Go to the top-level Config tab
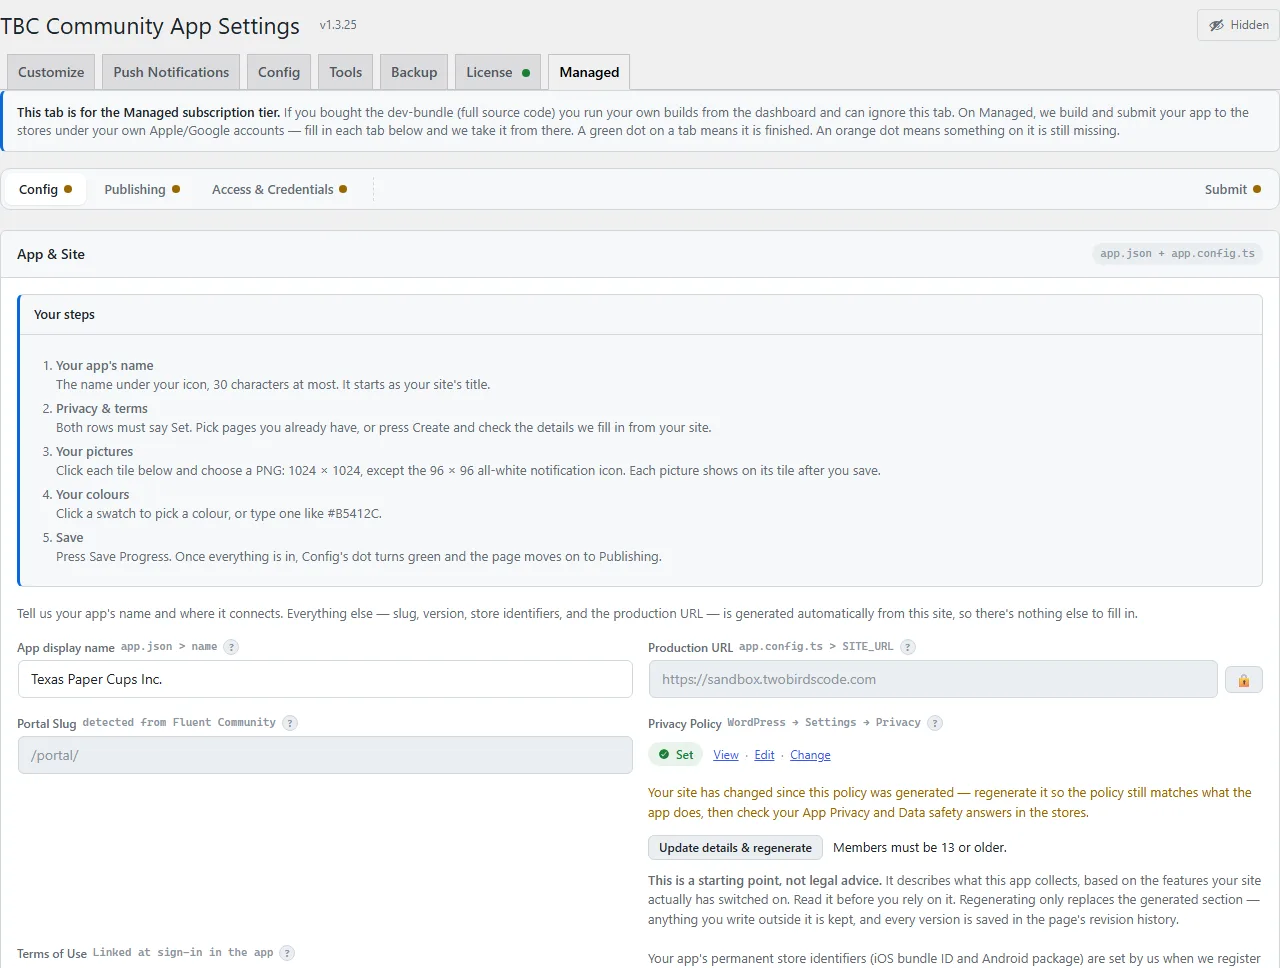The height and width of the screenshot is (968, 1280). click(x=279, y=72)
